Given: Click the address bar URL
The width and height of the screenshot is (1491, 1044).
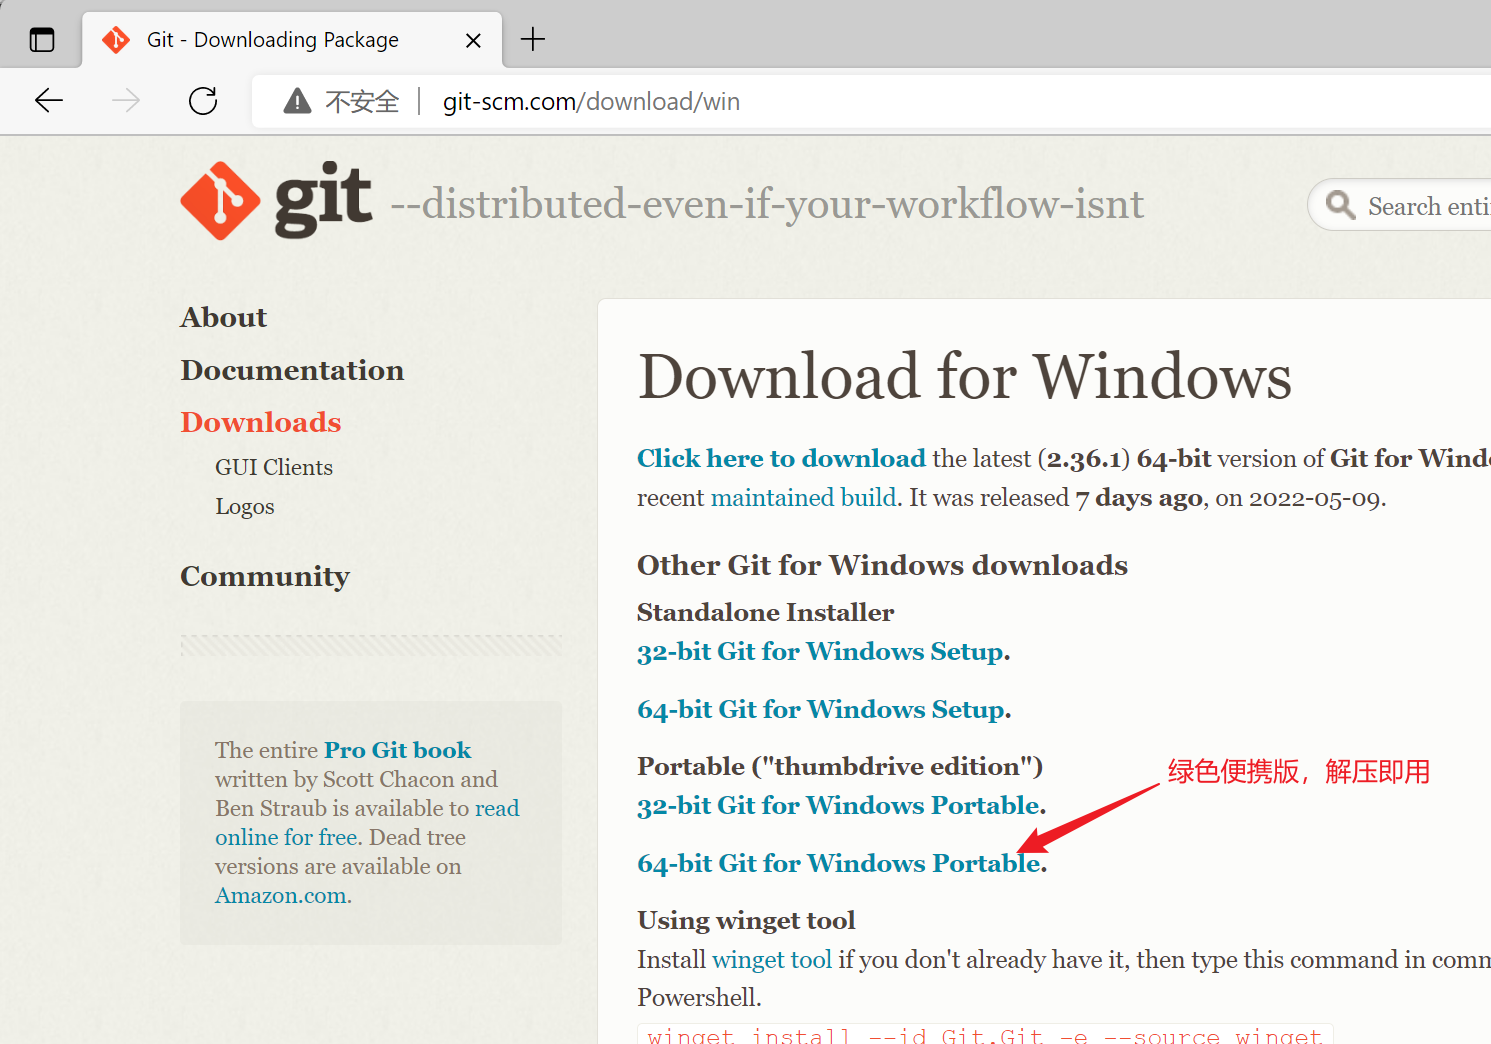Looking at the screenshot, I should [591, 101].
